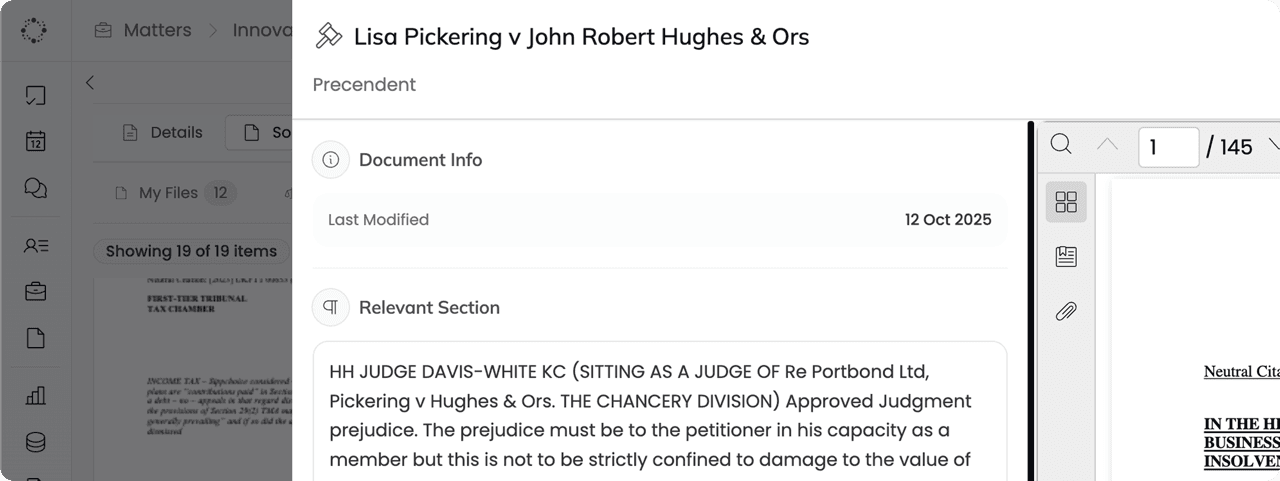Screen dimensions: 1280x481
Task: Search within the PDF document
Action: click(1061, 145)
